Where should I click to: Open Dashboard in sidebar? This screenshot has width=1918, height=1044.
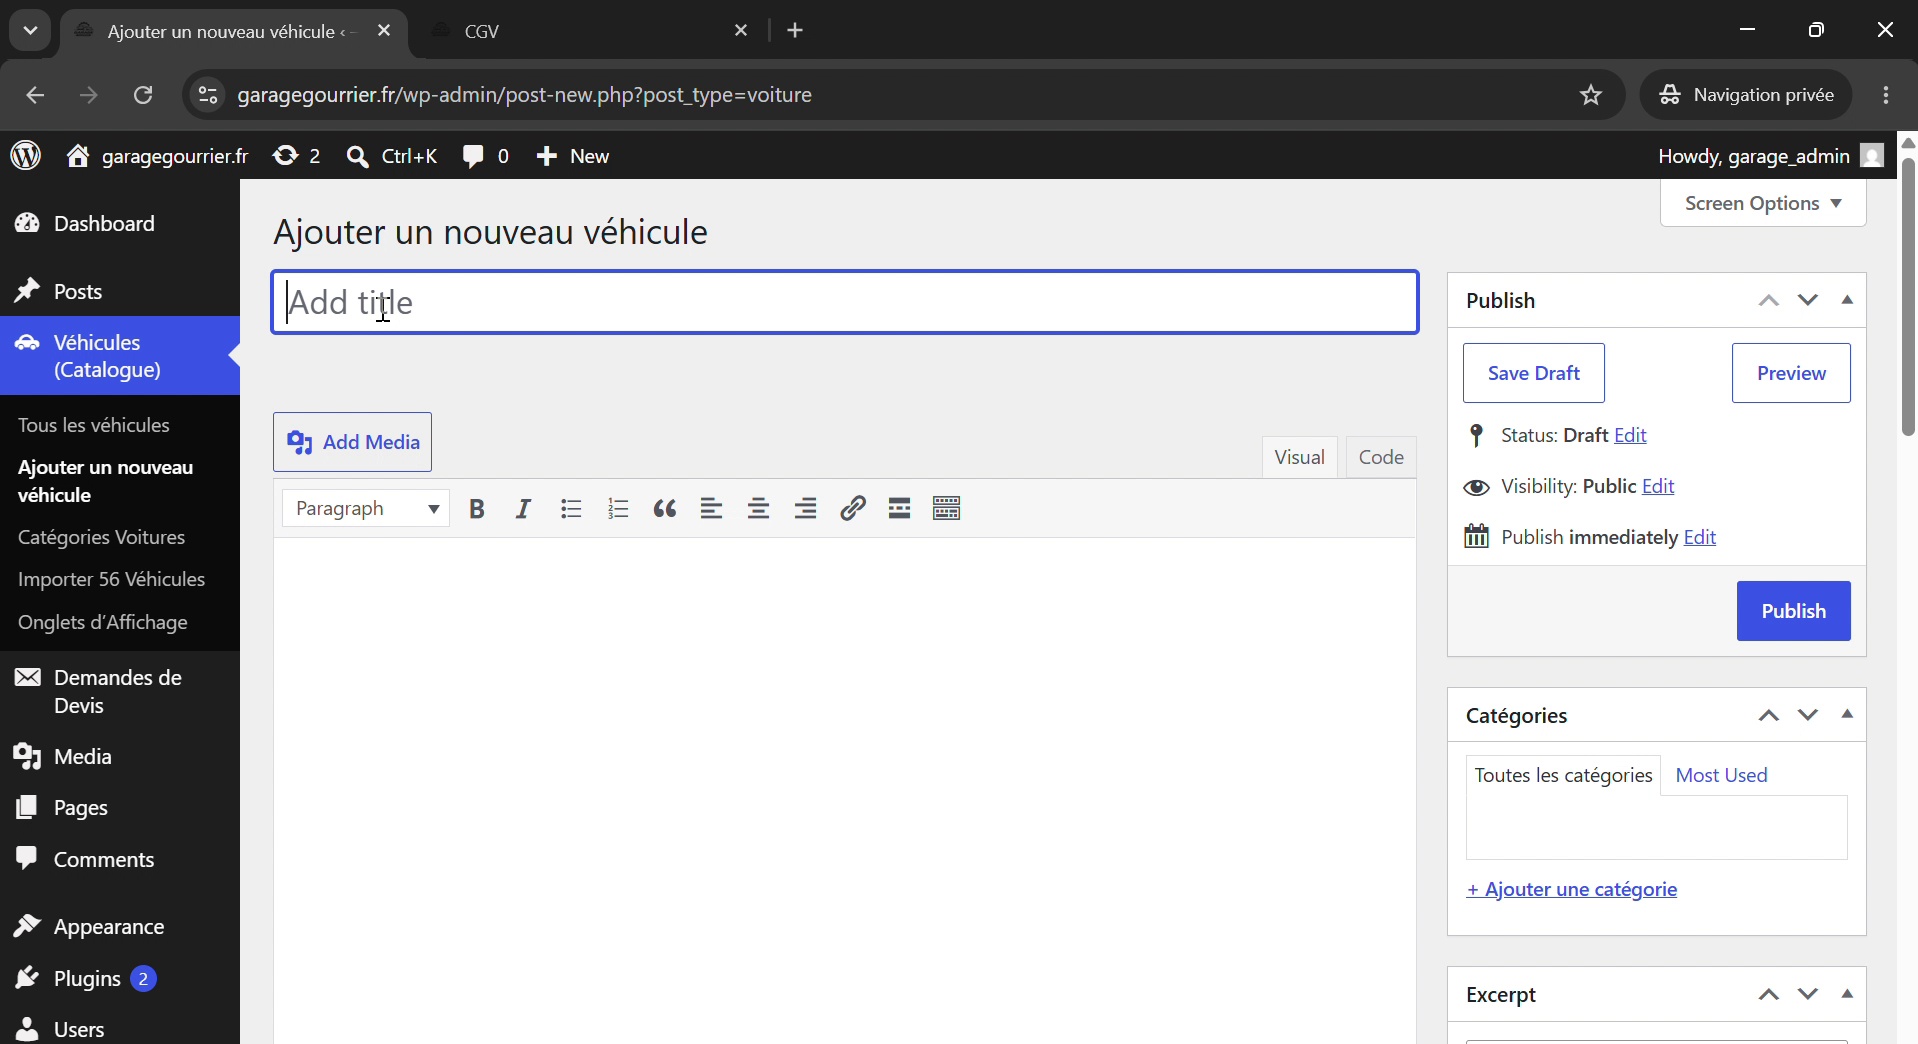click(120, 224)
